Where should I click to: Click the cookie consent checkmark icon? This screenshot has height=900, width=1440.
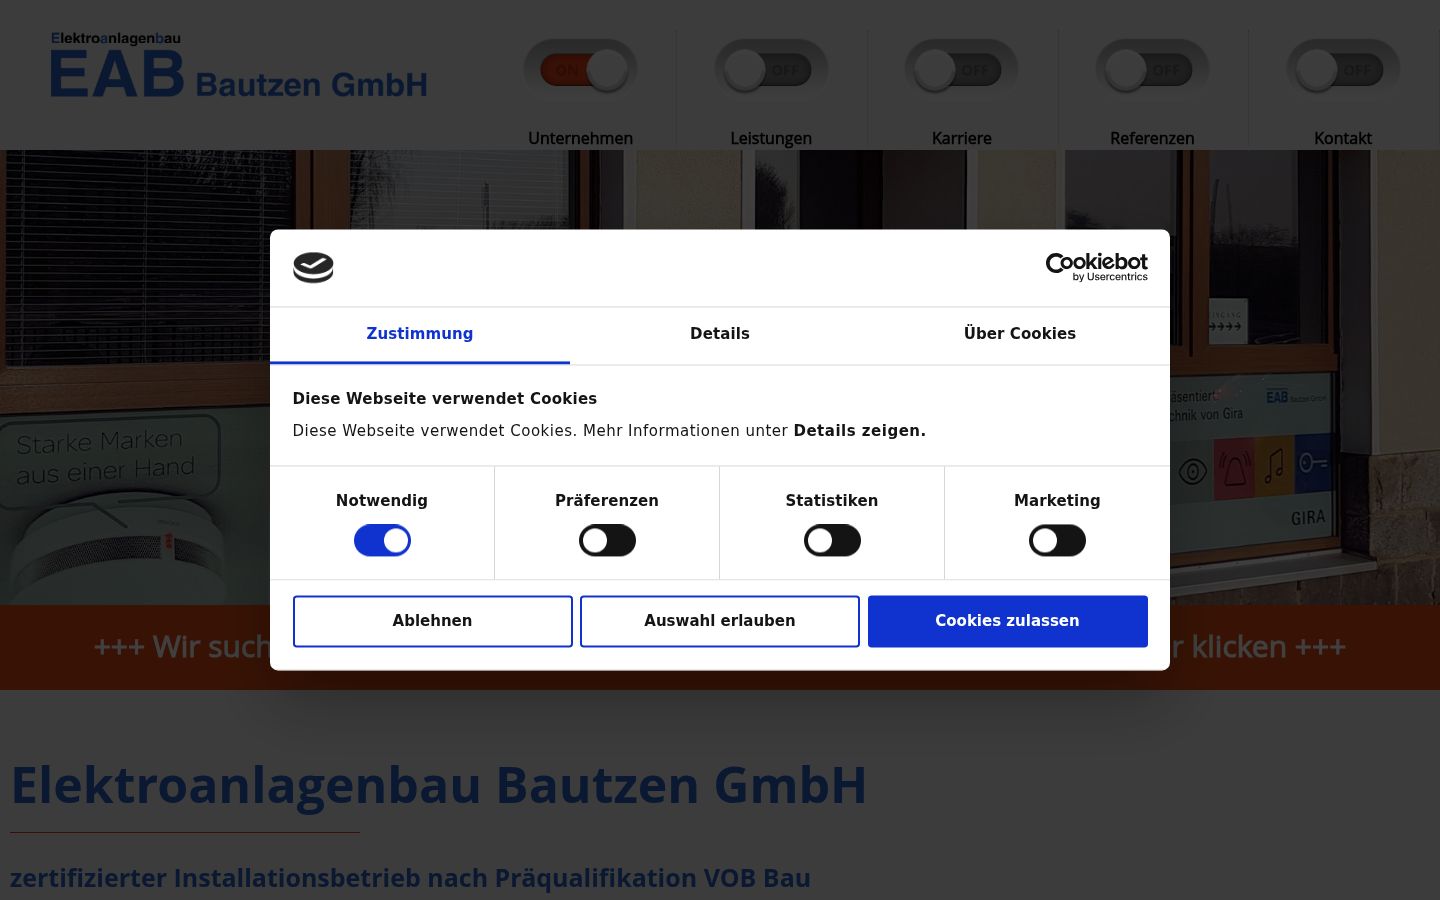coord(313,267)
